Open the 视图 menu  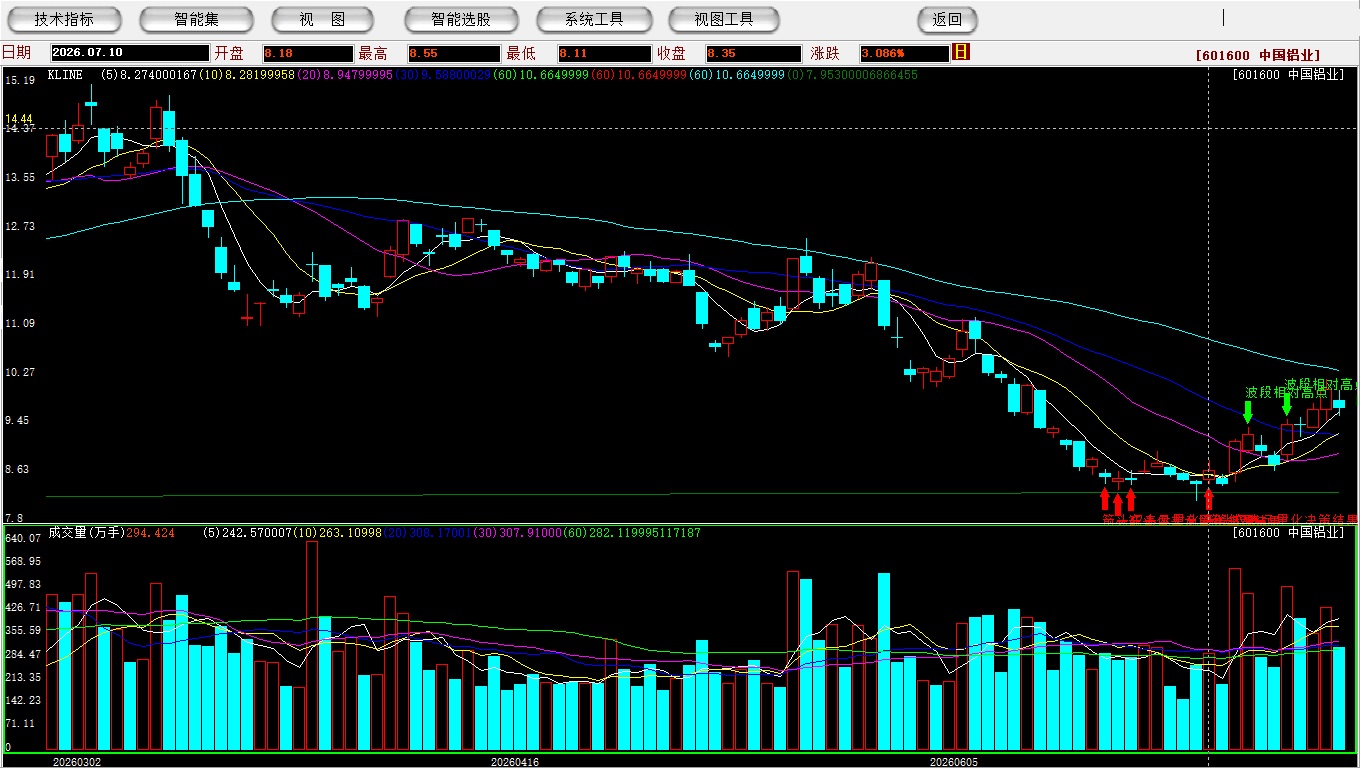[322, 19]
